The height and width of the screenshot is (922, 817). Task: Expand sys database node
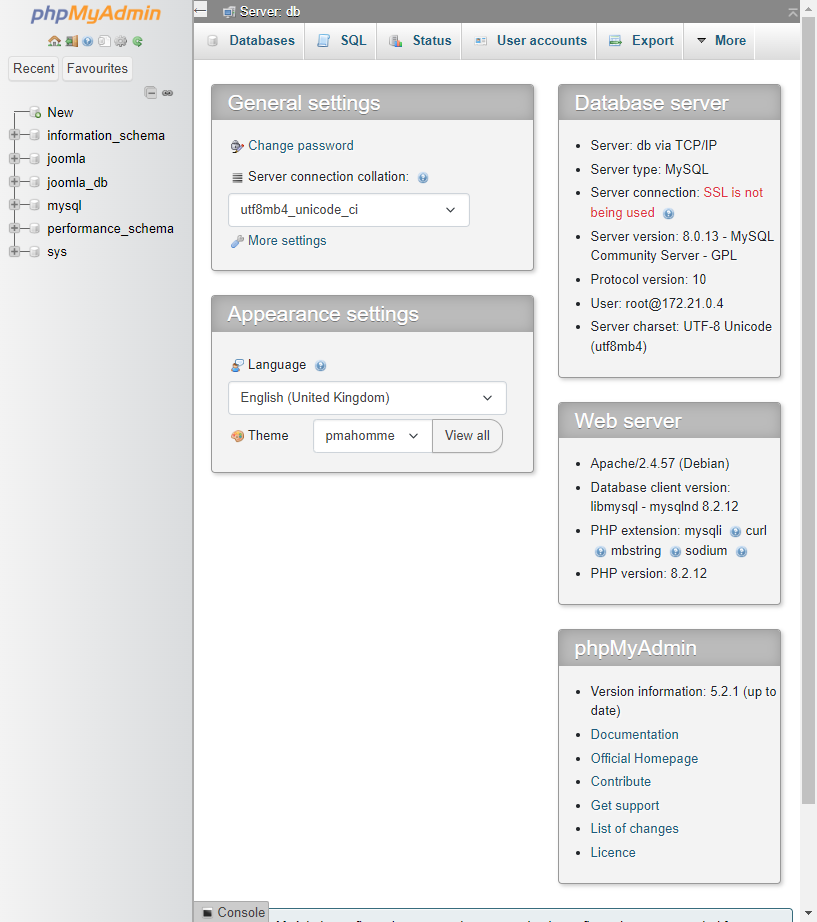coord(15,251)
